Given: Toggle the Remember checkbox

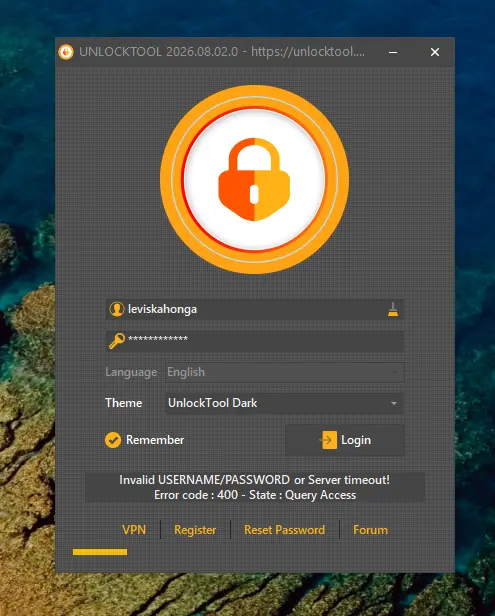Looking at the screenshot, I should click(x=113, y=440).
